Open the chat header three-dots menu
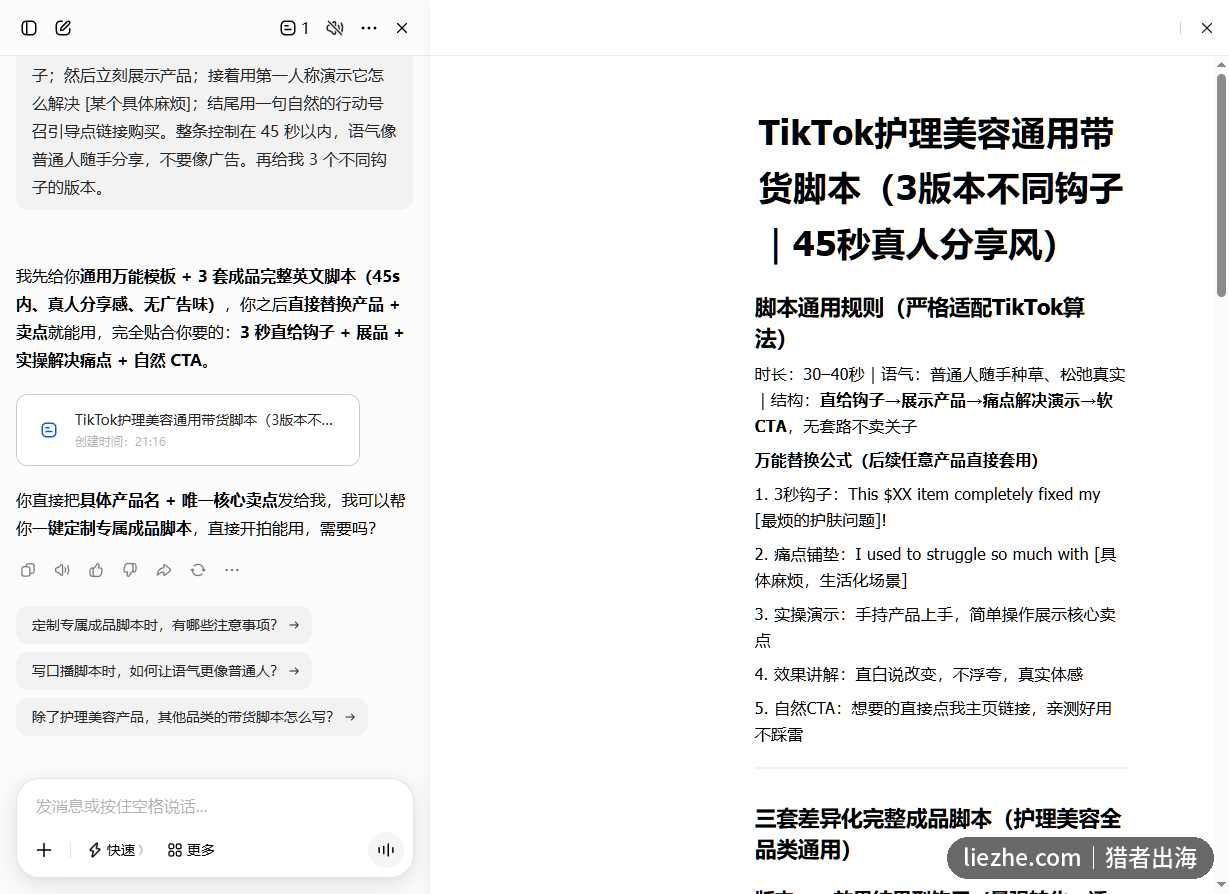The width and height of the screenshot is (1229, 894). click(369, 28)
